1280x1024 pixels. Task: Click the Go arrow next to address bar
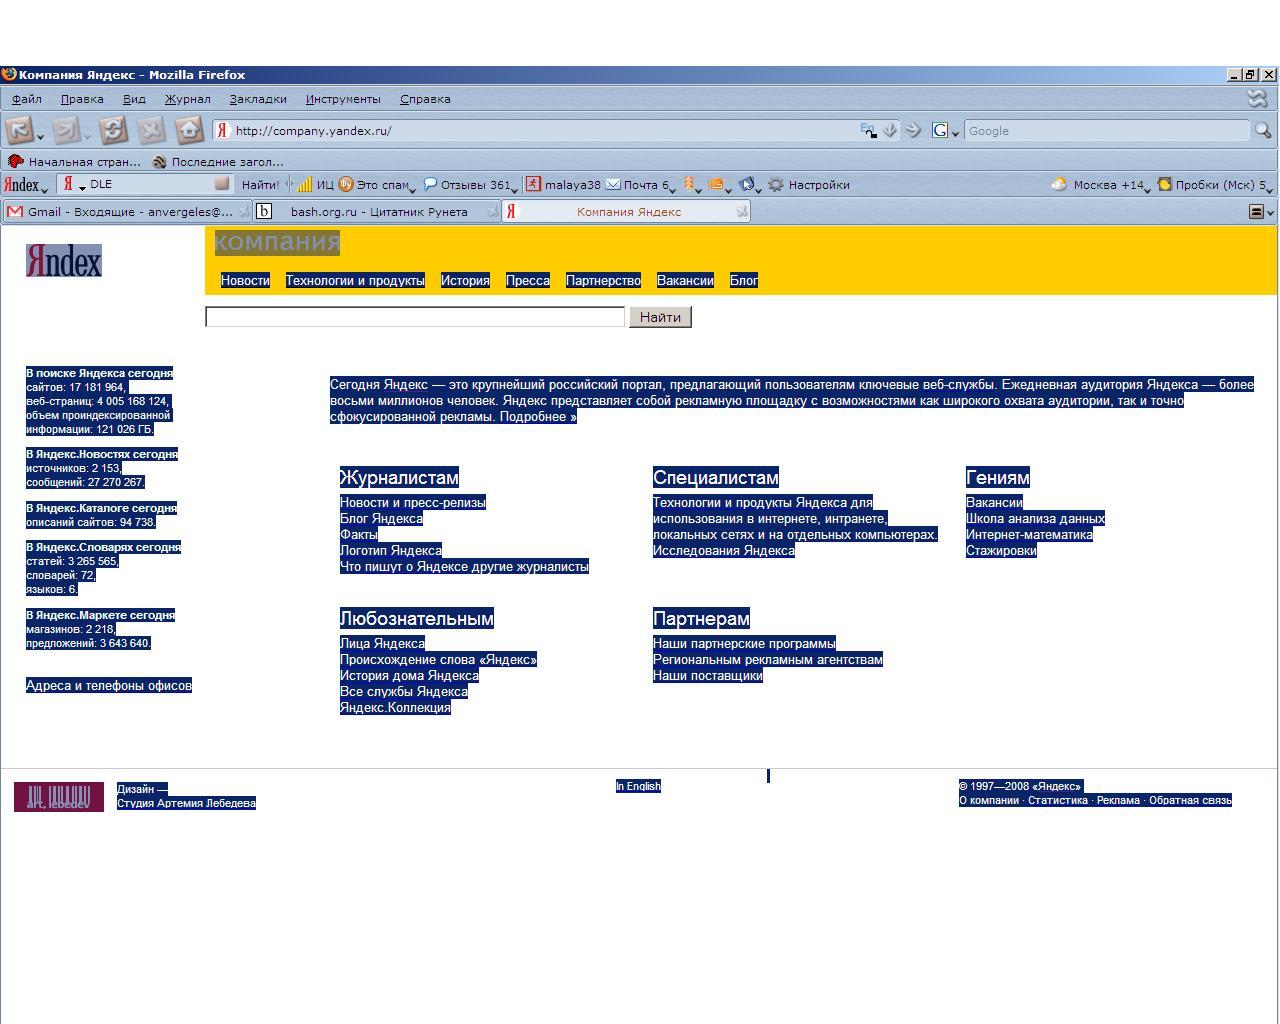click(x=912, y=130)
